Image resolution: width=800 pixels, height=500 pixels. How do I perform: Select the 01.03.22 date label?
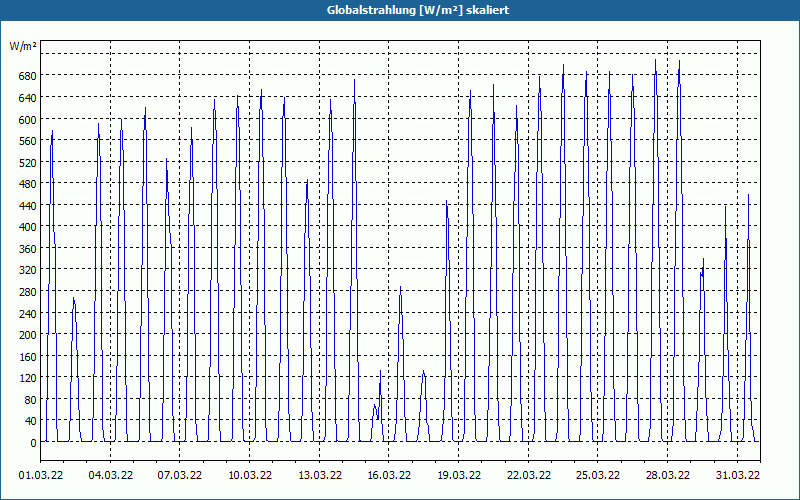pyautogui.click(x=41, y=476)
